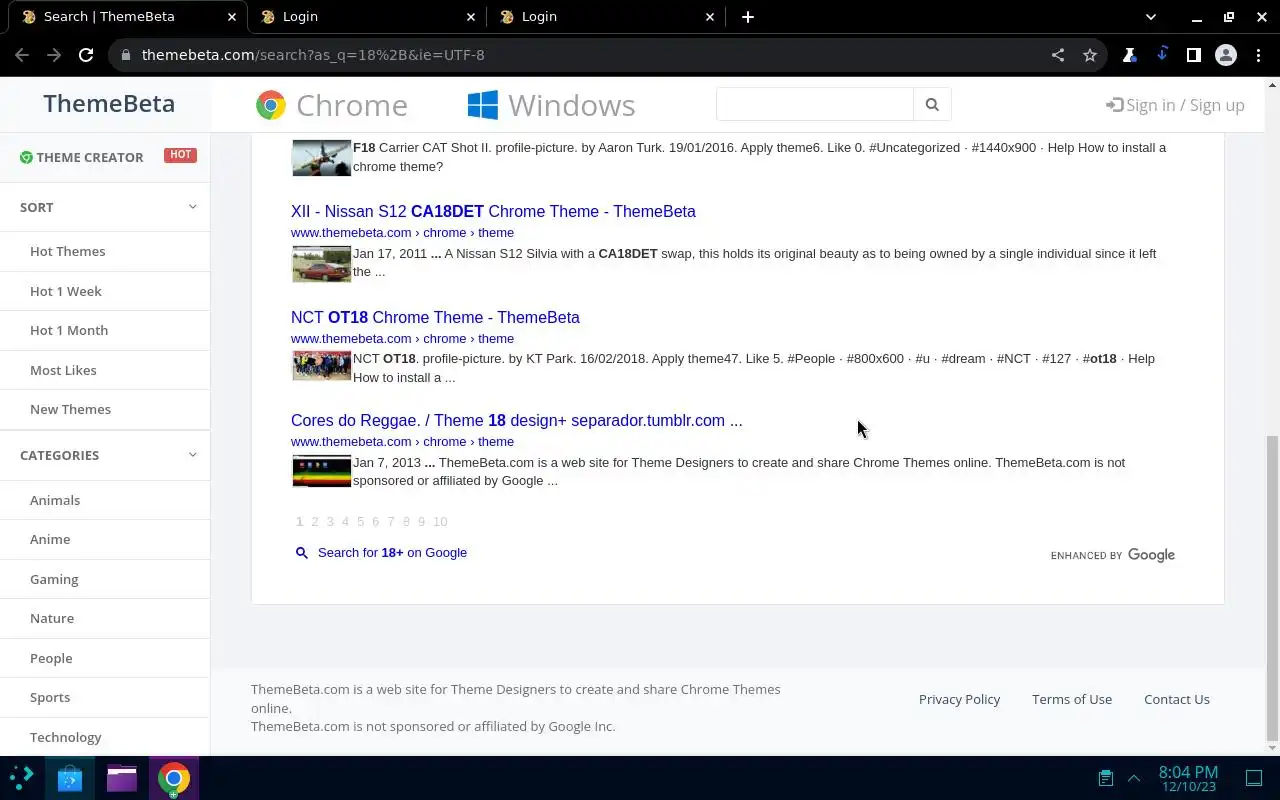The image size is (1280, 800).
Task: Click the site search input field
Action: click(x=815, y=104)
